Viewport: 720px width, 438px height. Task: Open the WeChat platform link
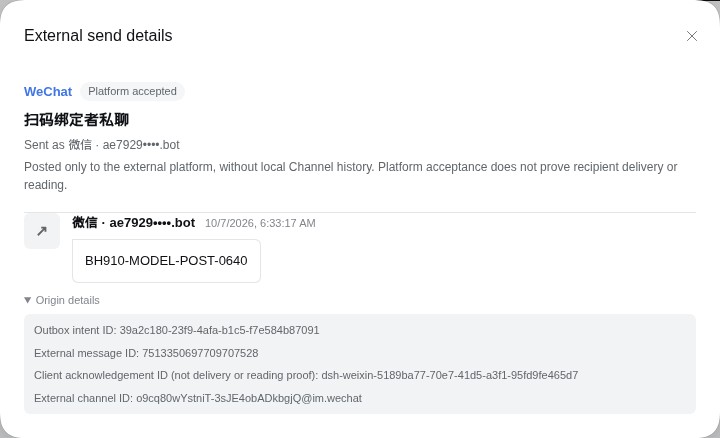(x=48, y=91)
